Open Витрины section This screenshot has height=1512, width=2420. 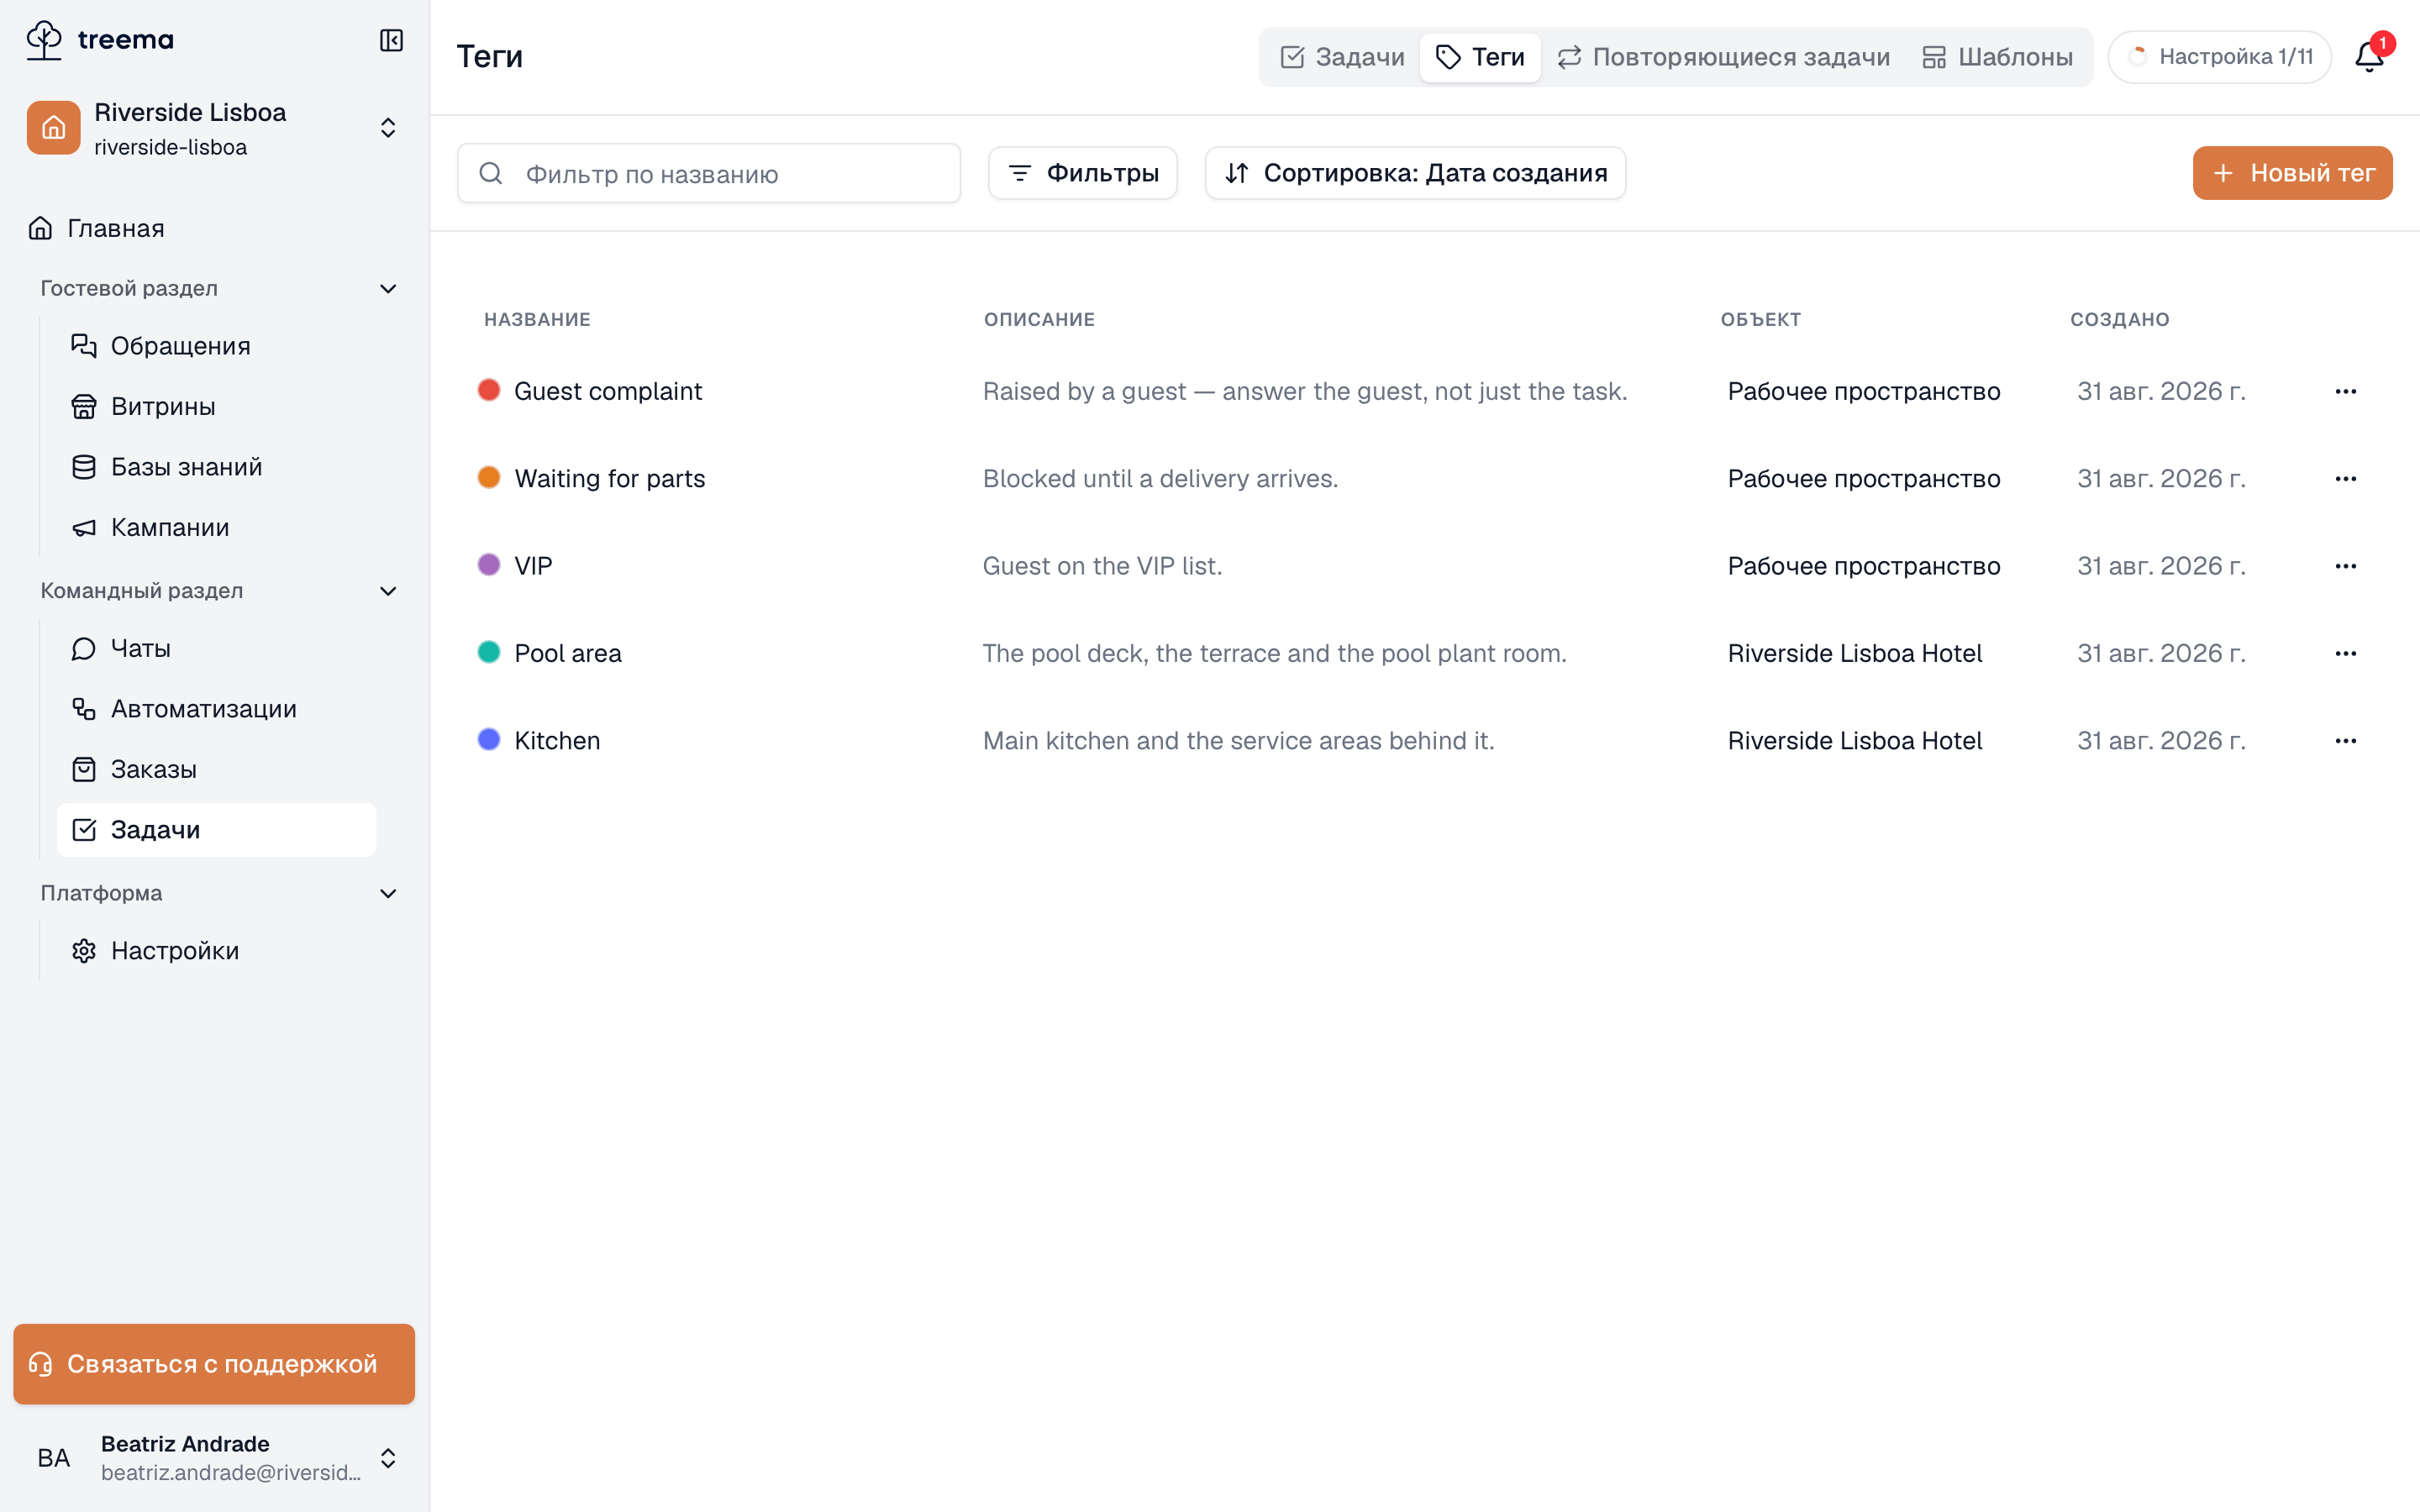point(216,407)
